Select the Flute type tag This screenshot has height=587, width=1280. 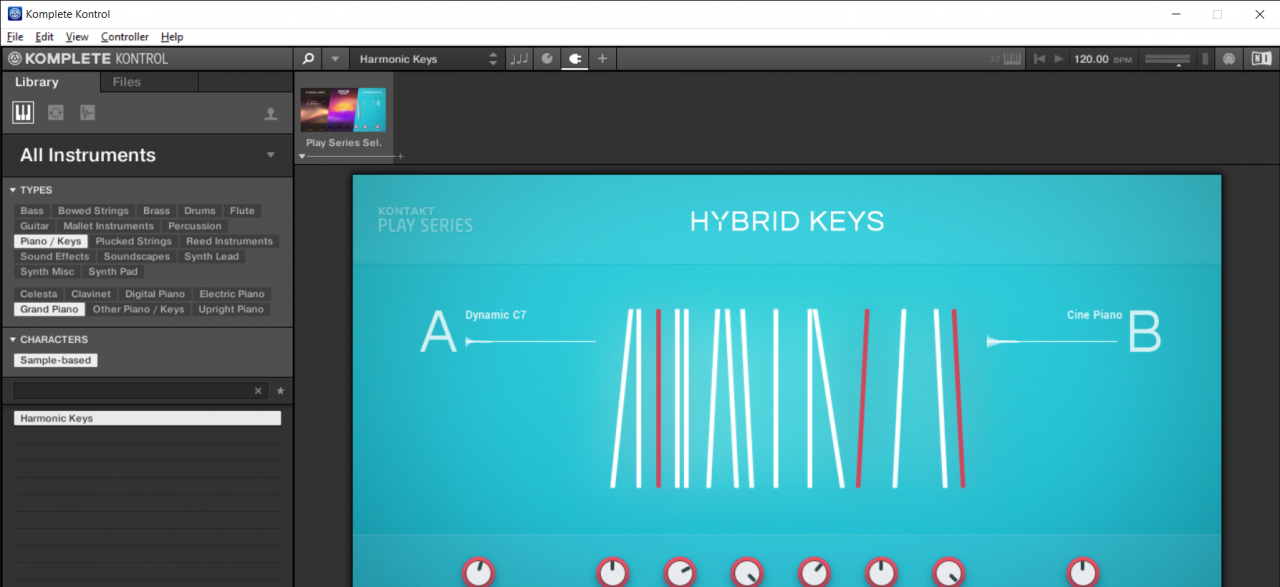(x=242, y=211)
